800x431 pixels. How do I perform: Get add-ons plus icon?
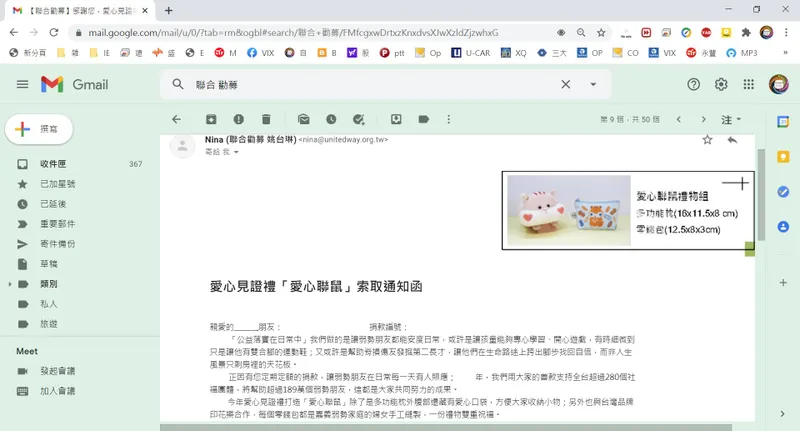coord(783,283)
